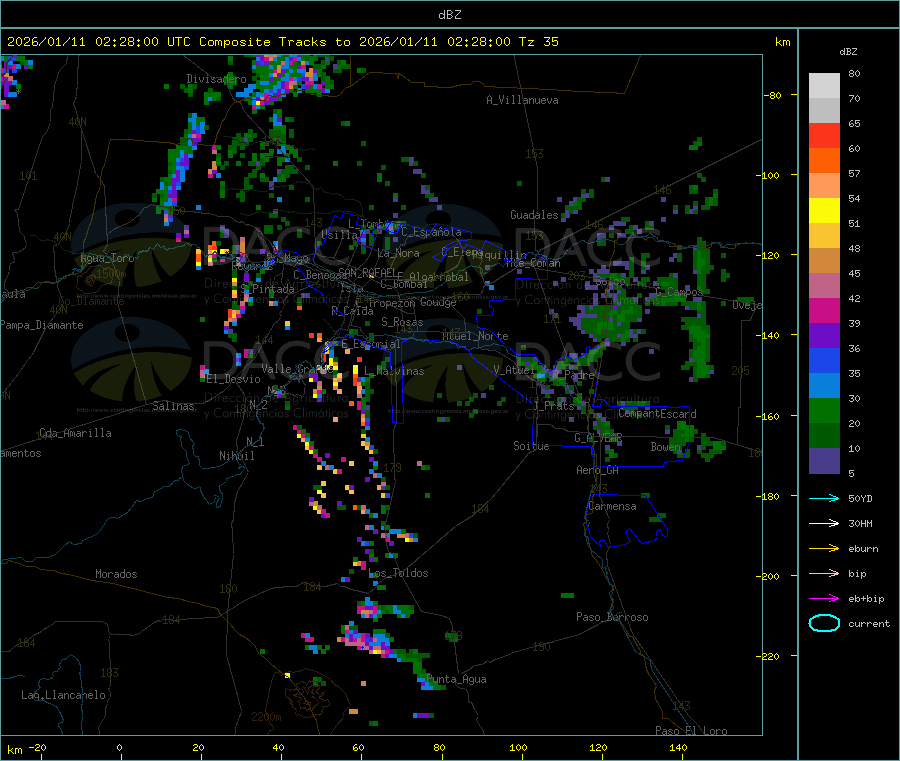Click the A_Villanueva map label
Screen dimensions: 900x761
point(522,100)
